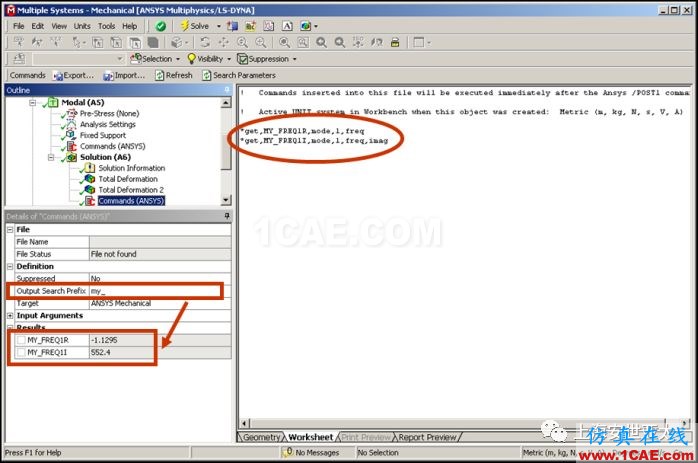
Task: Pin the Details panel
Action: click(227, 216)
